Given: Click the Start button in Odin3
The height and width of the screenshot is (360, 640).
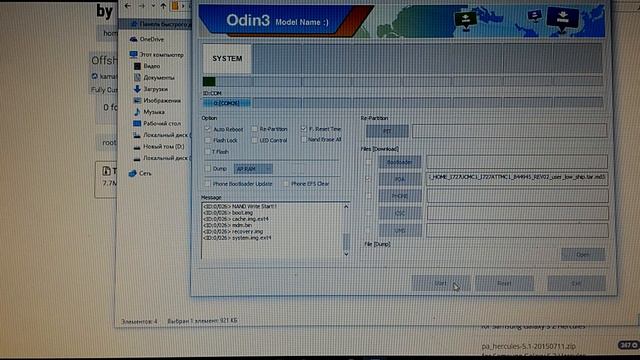Looking at the screenshot, I should point(440,283).
